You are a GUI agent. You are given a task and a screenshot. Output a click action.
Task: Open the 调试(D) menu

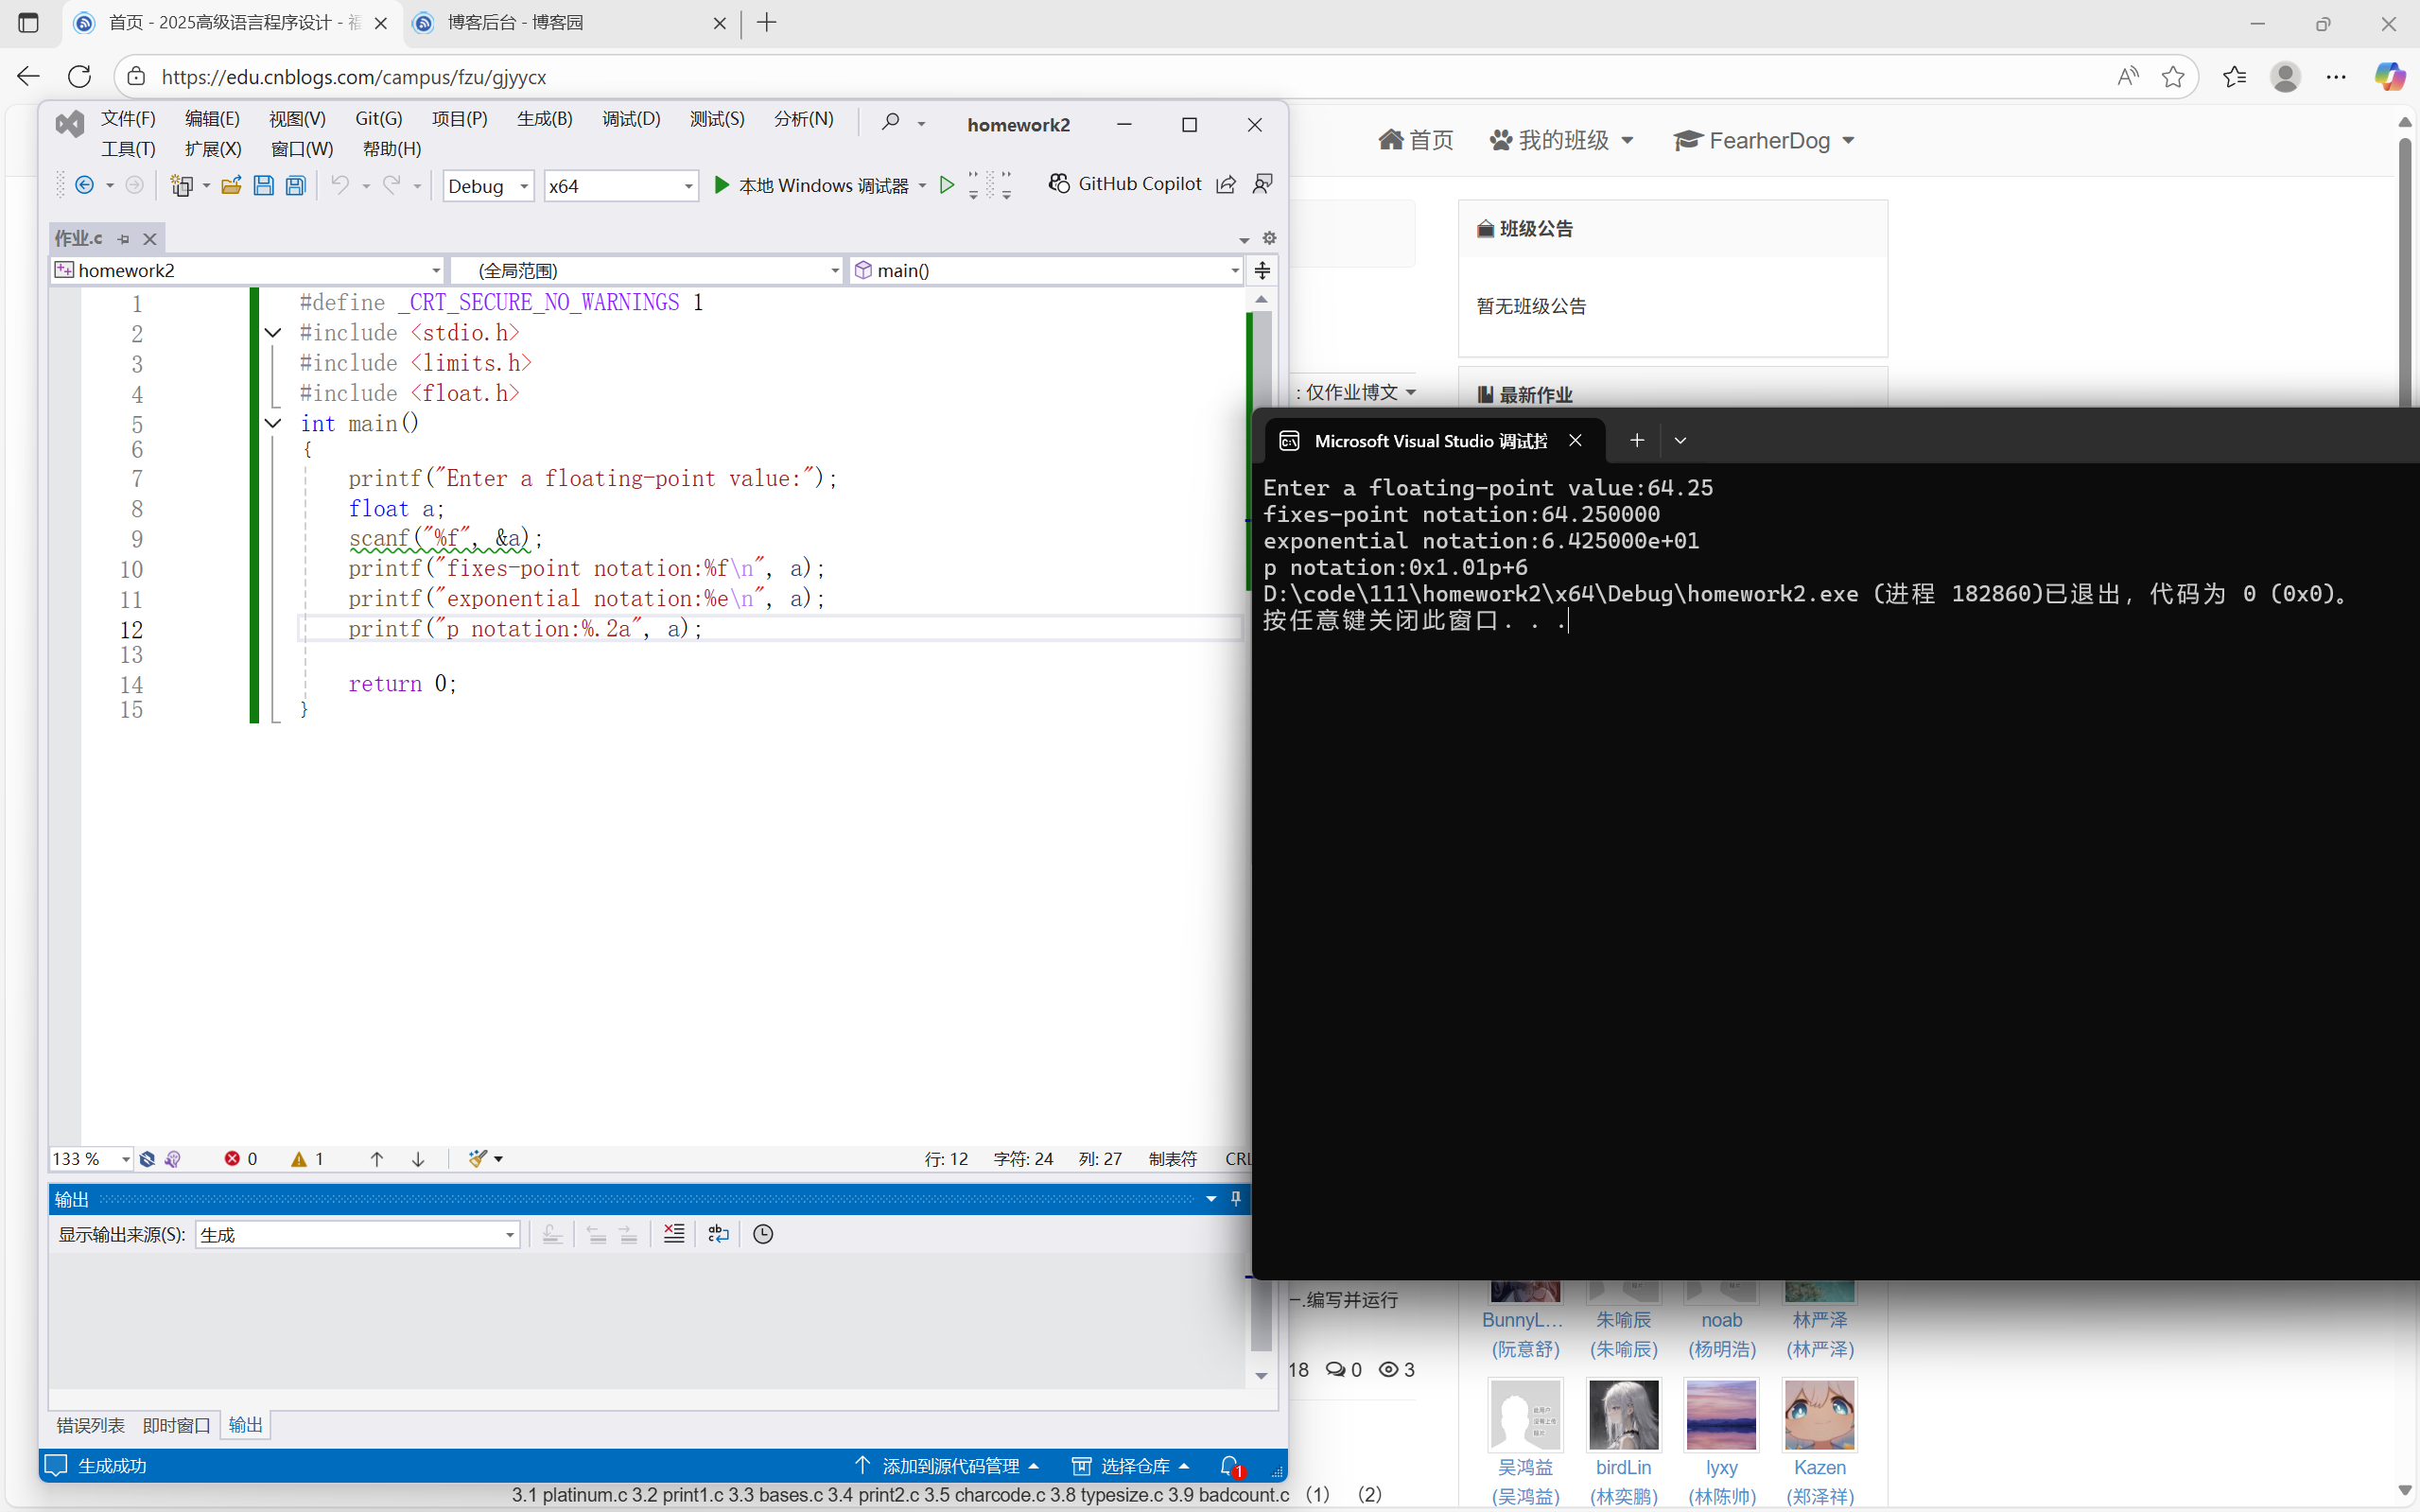pyautogui.click(x=631, y=119)
